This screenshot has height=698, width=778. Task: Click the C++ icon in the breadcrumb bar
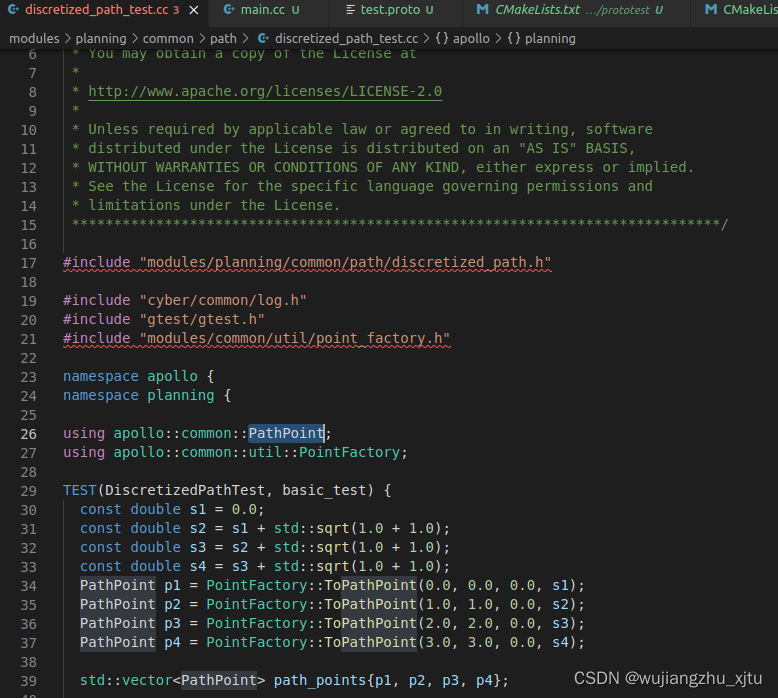(x=263, y=39)
